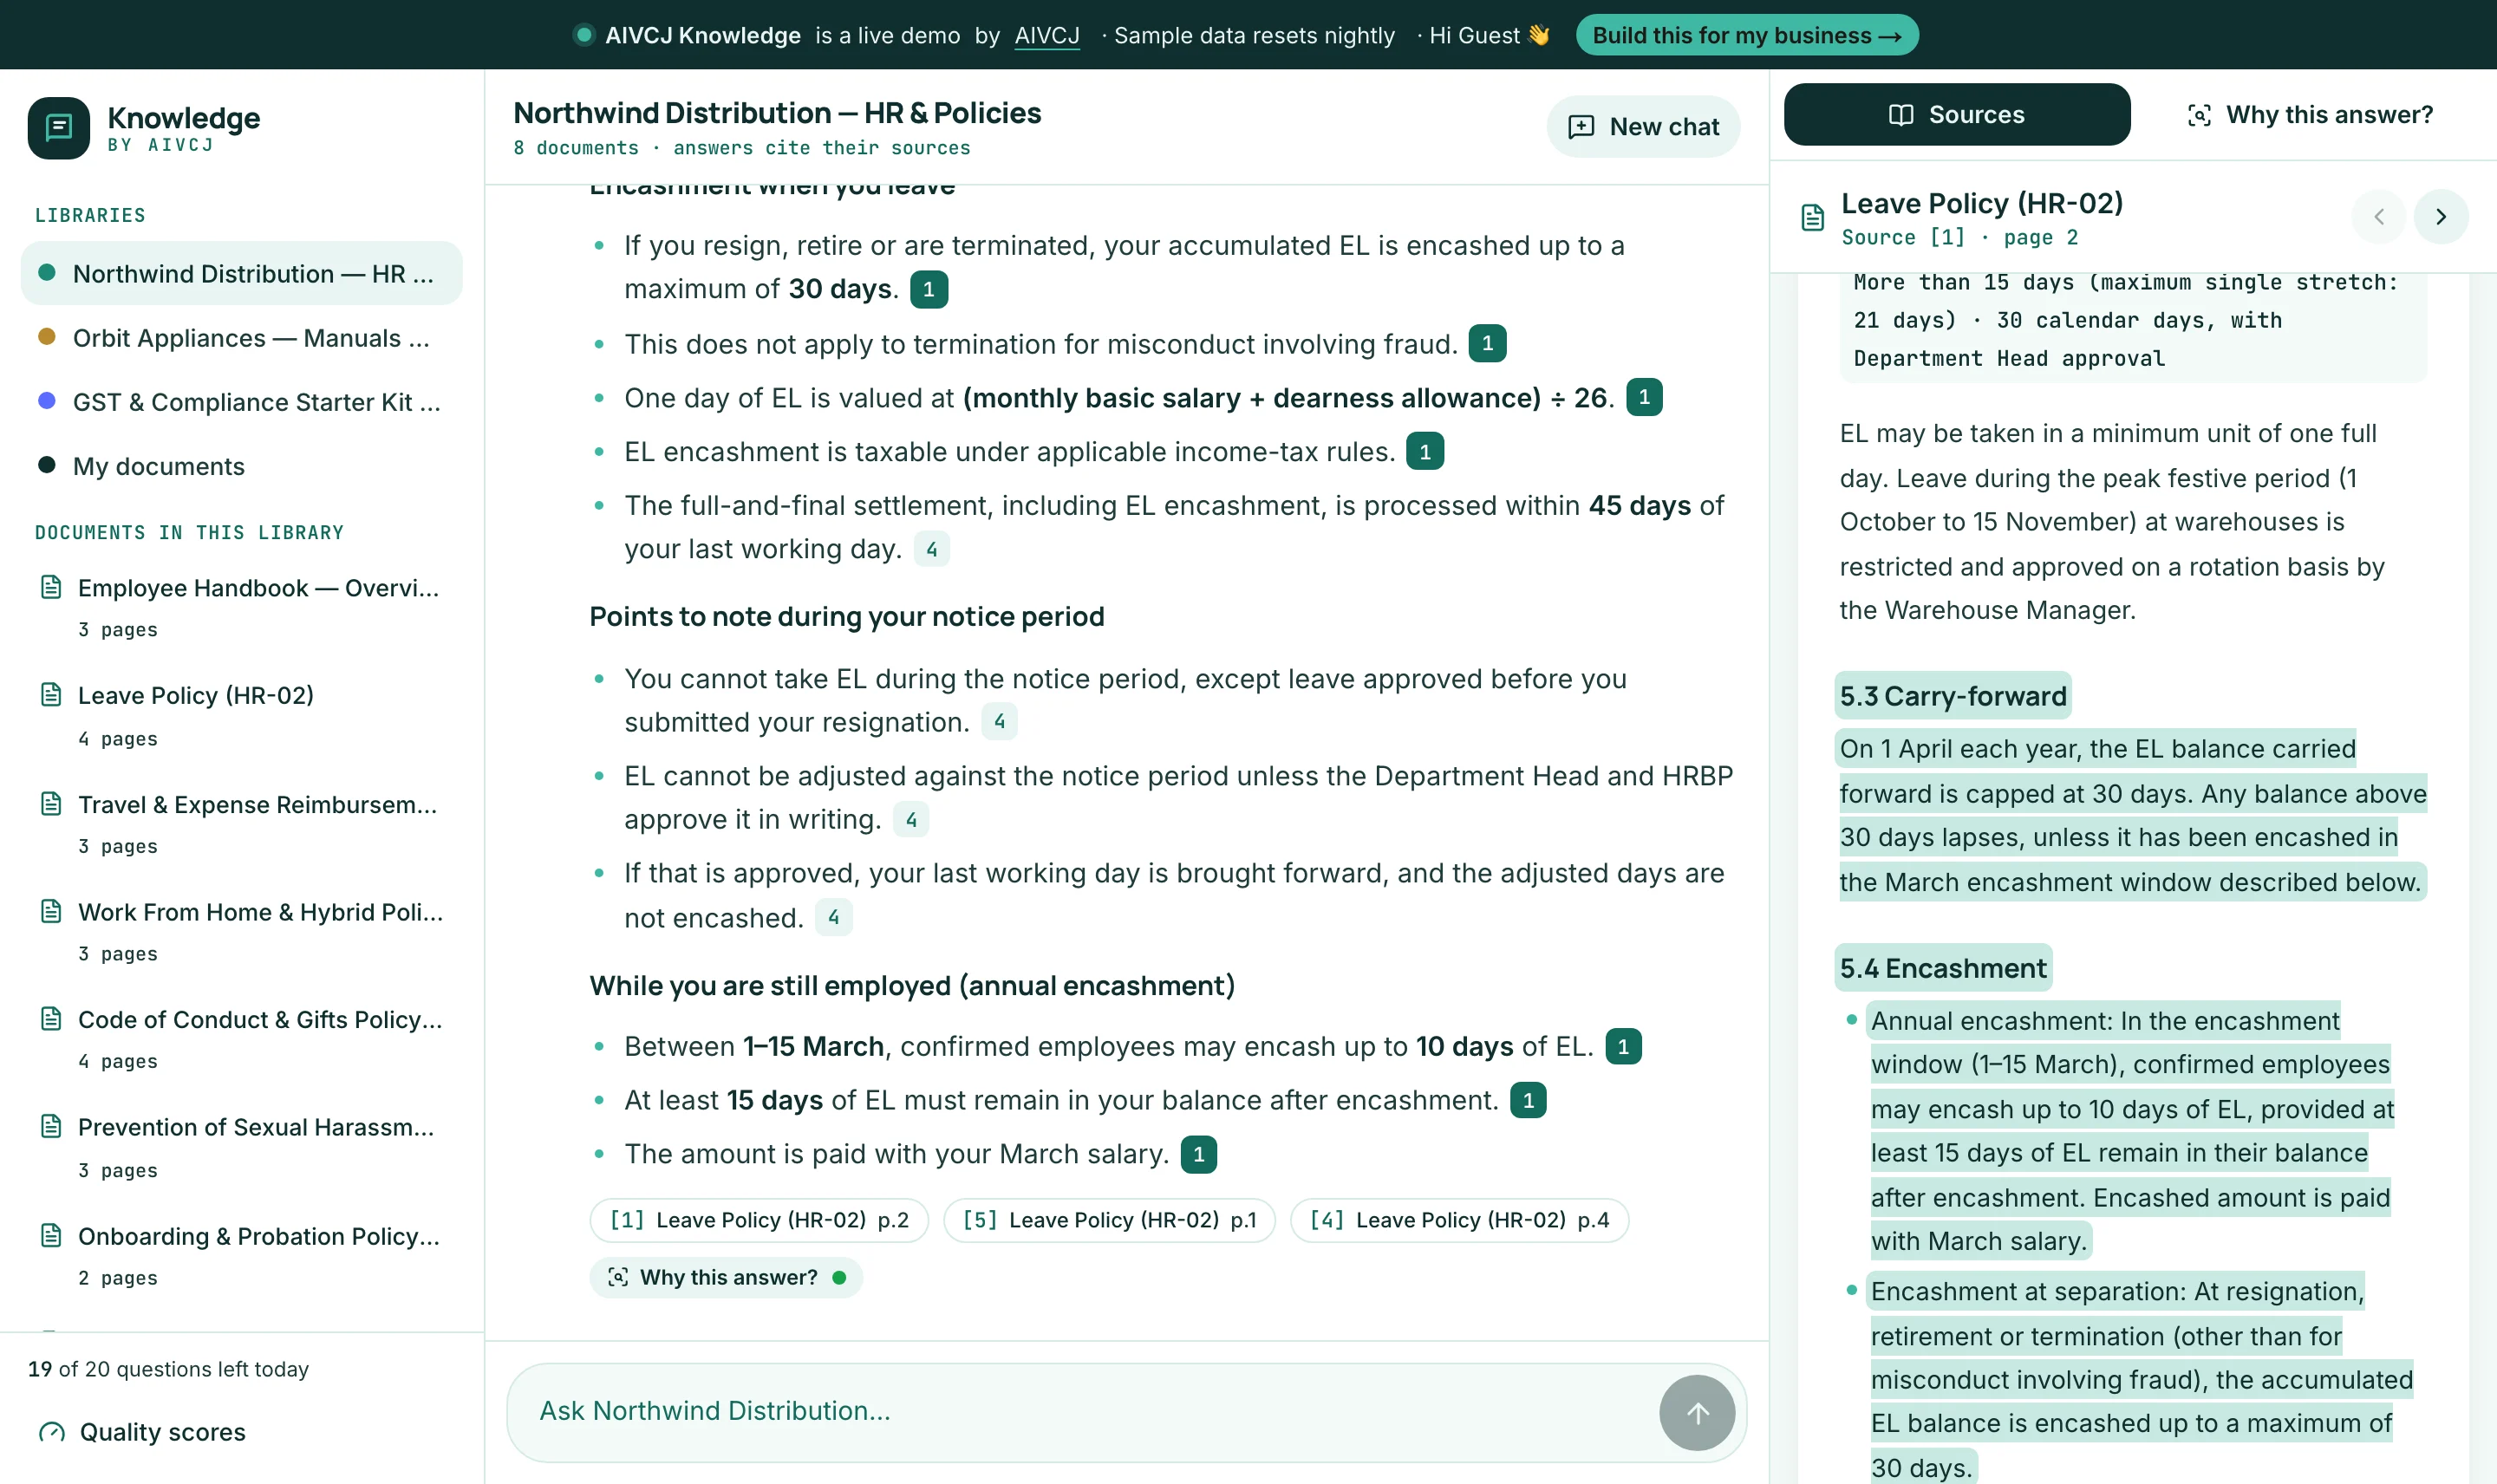
Task: Click citation 1 after 'misconduct involving fraud'
Action: click(1487, 343)
